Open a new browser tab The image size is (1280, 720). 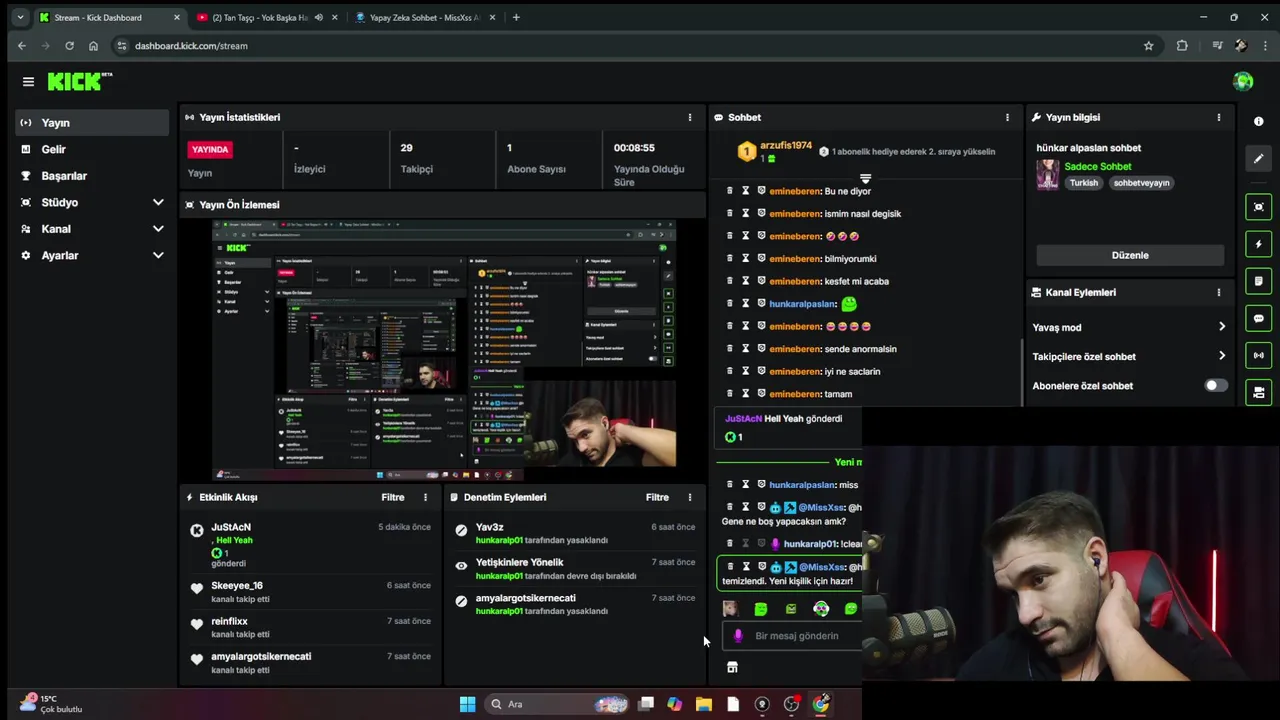point(516,17)
